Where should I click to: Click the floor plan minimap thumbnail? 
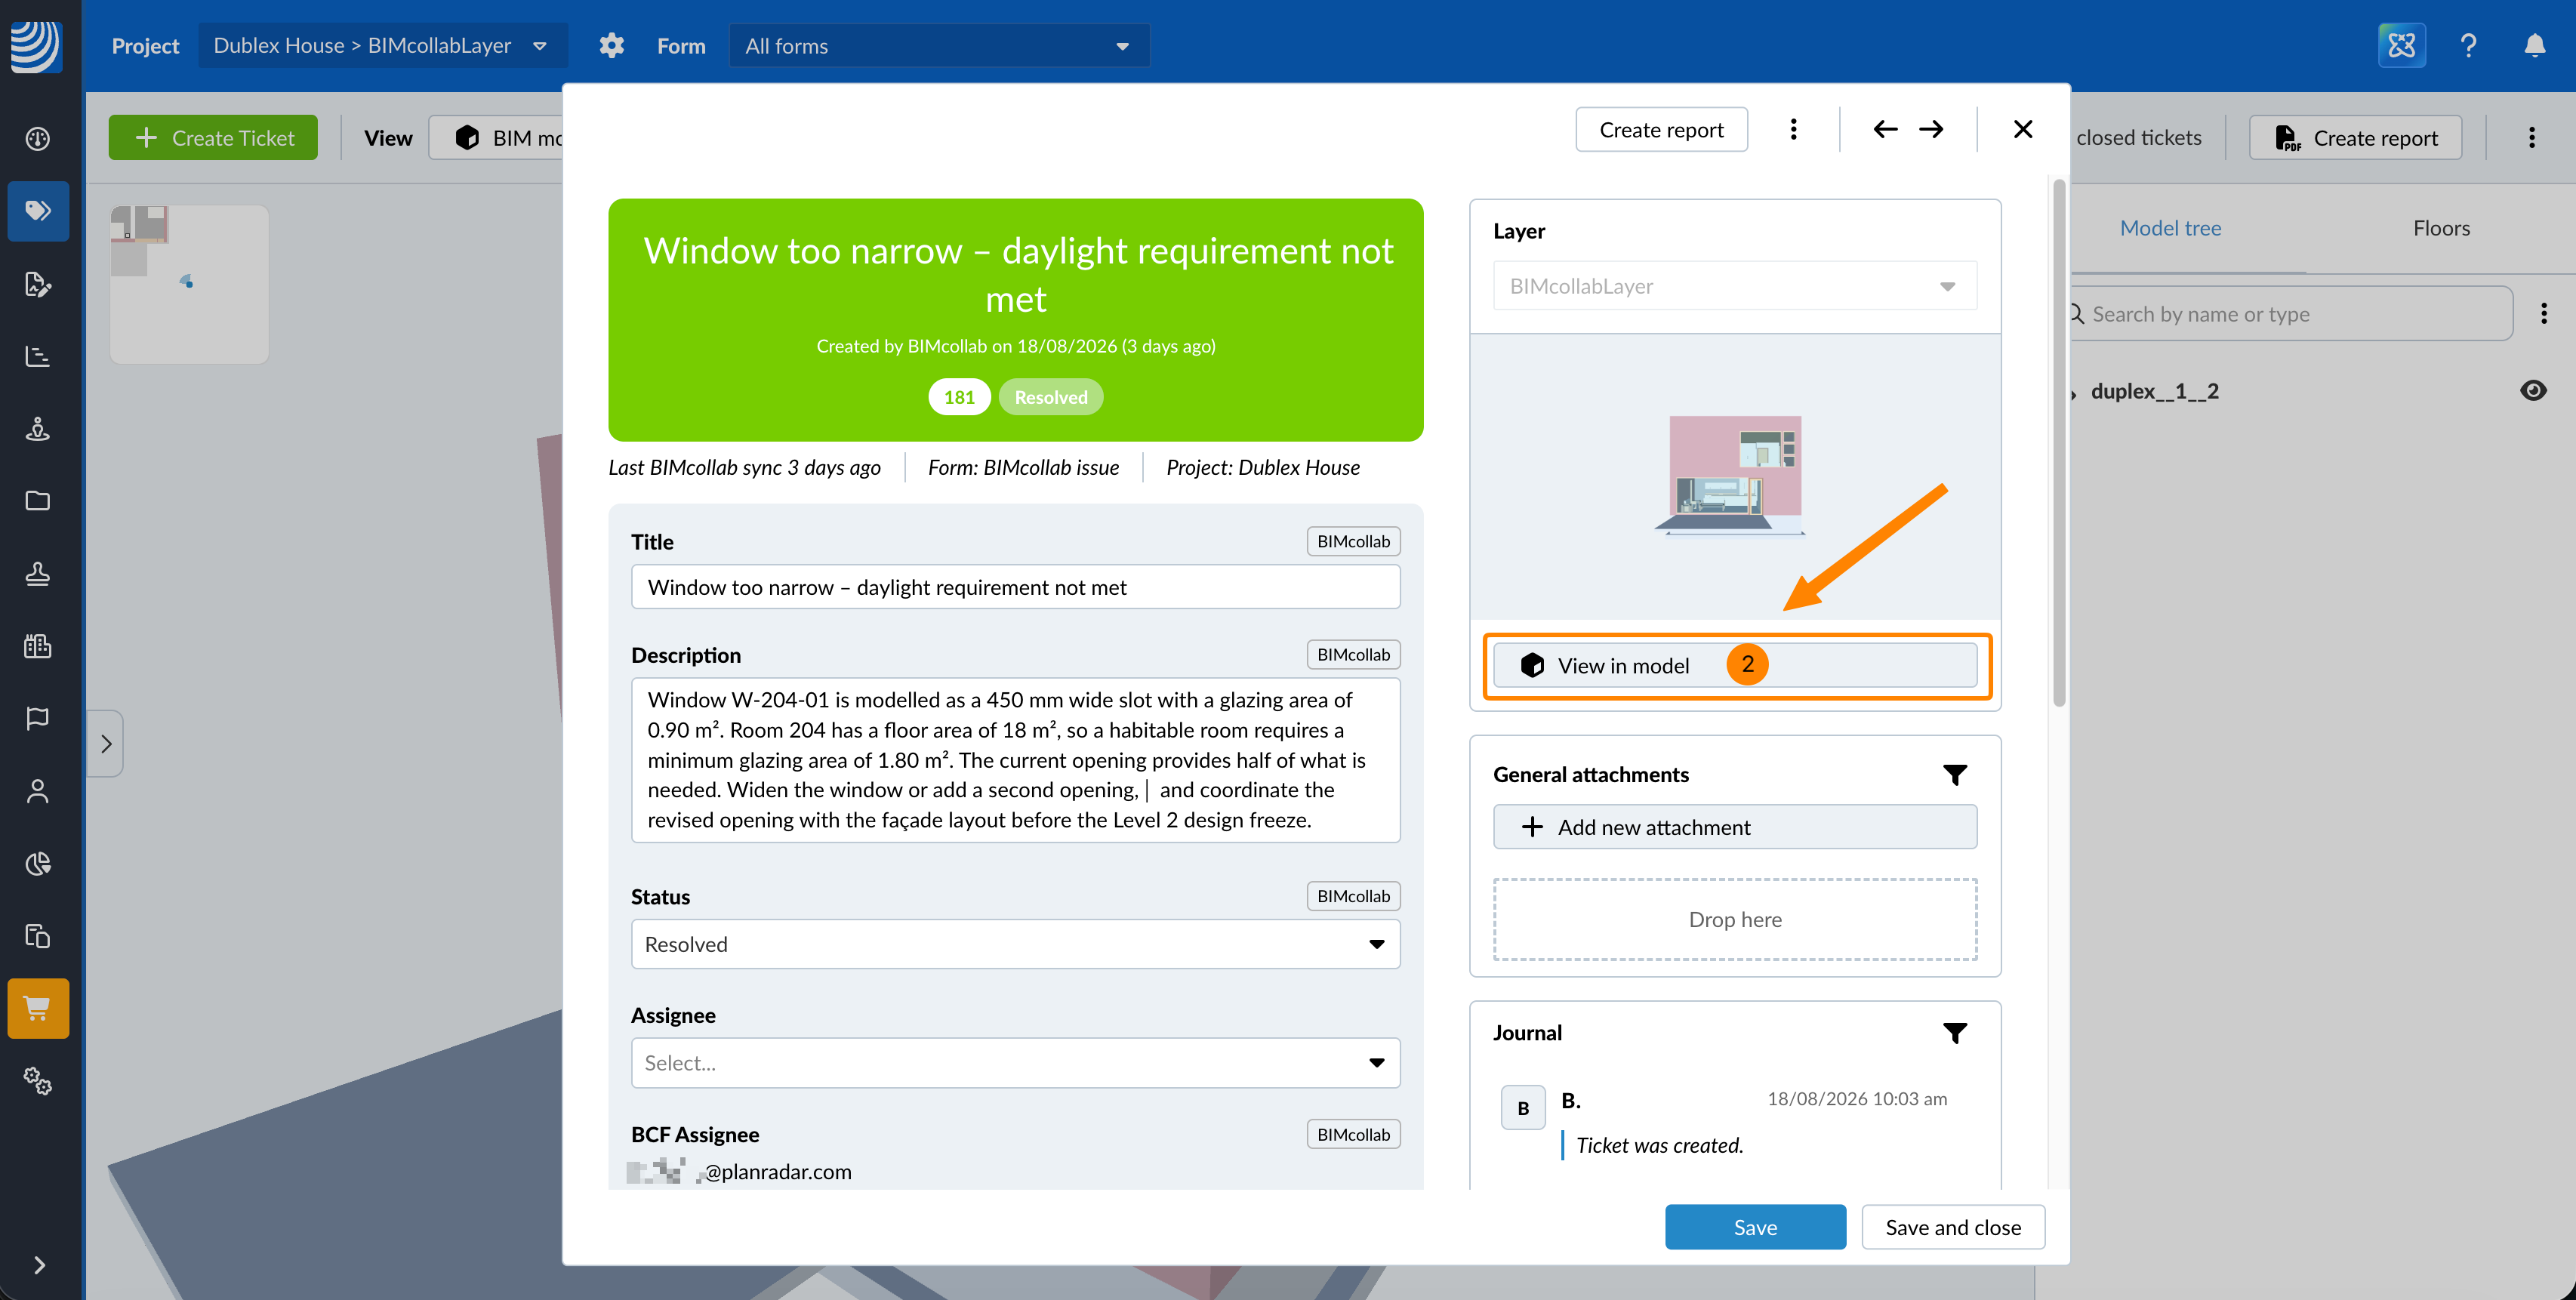[189, 284]
